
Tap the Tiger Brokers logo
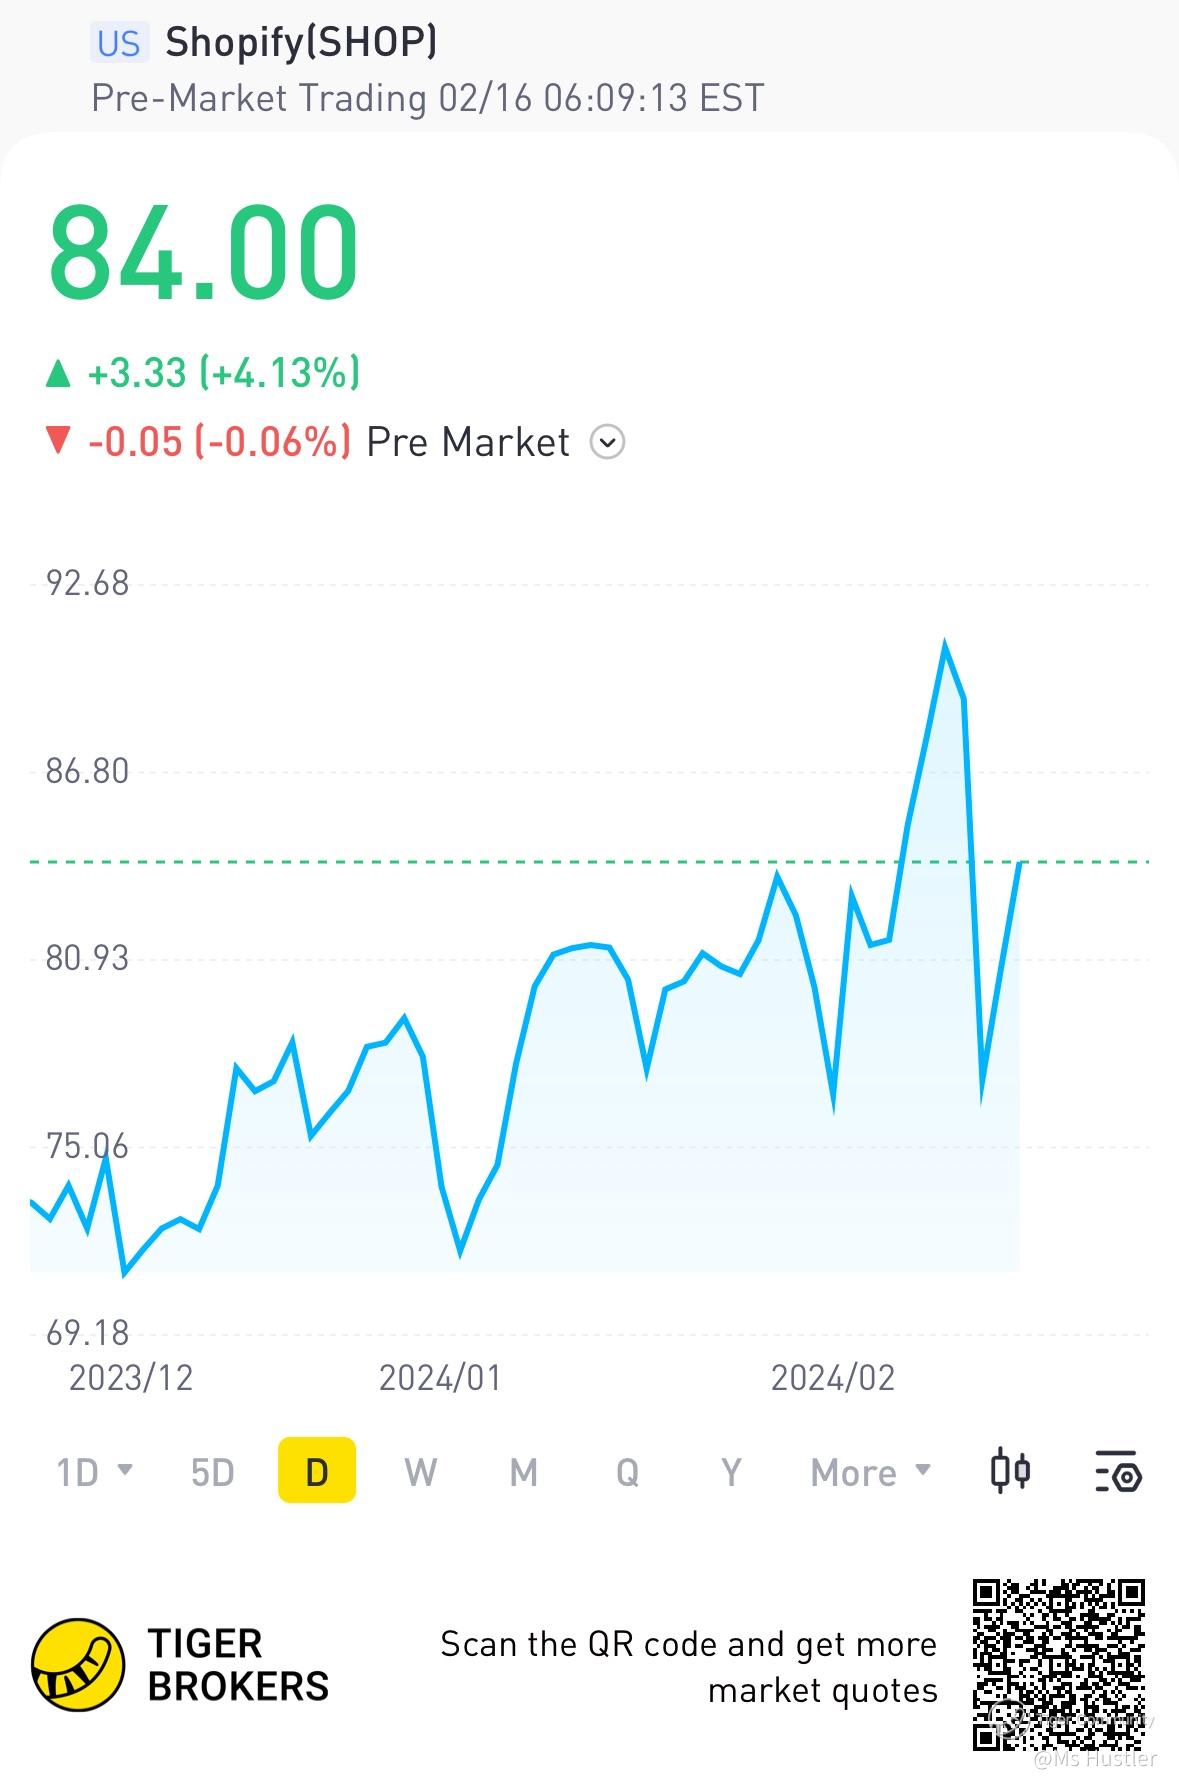click(79, 1665)
